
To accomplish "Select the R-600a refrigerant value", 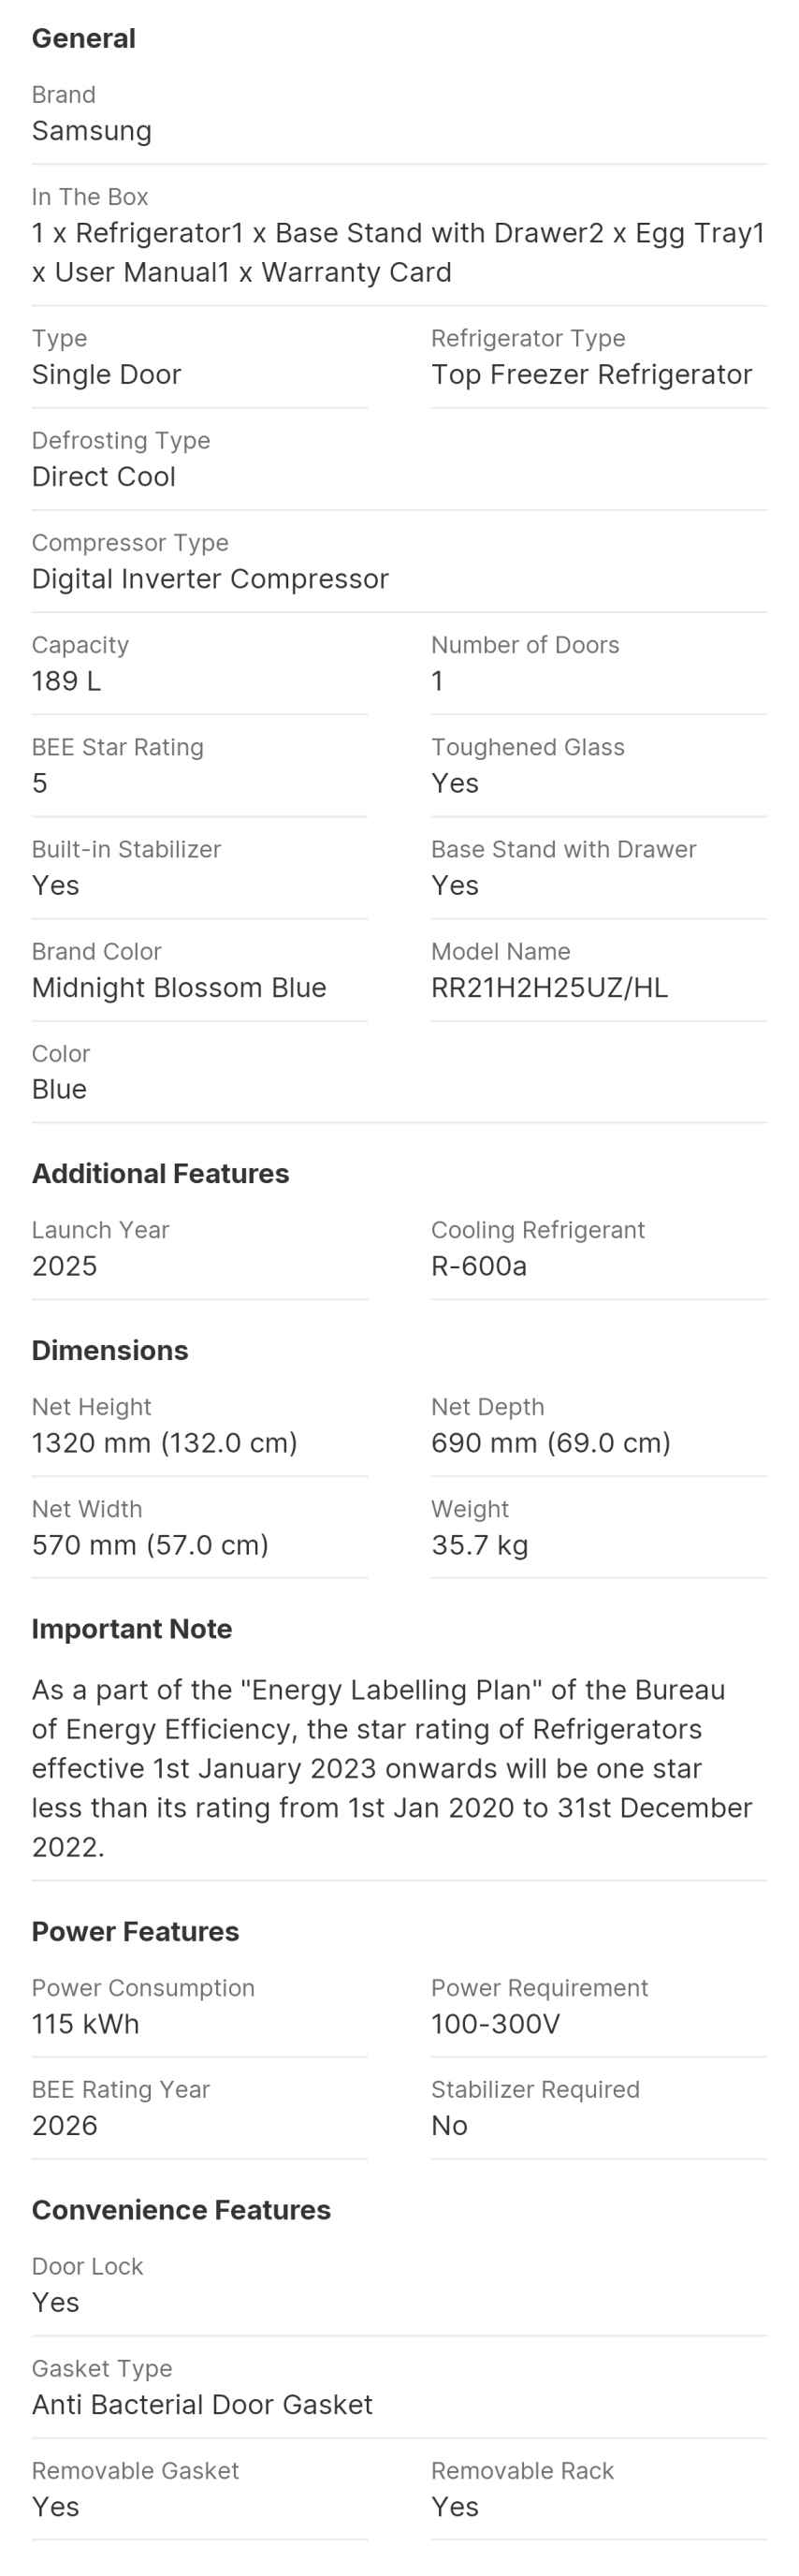I will [479, 1265].
